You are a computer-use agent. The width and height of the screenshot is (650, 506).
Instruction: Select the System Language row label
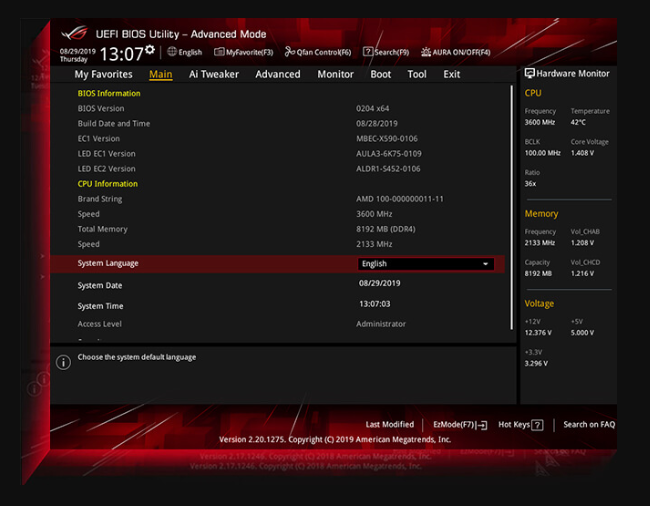pyautogui.click(x=108, y=263)
